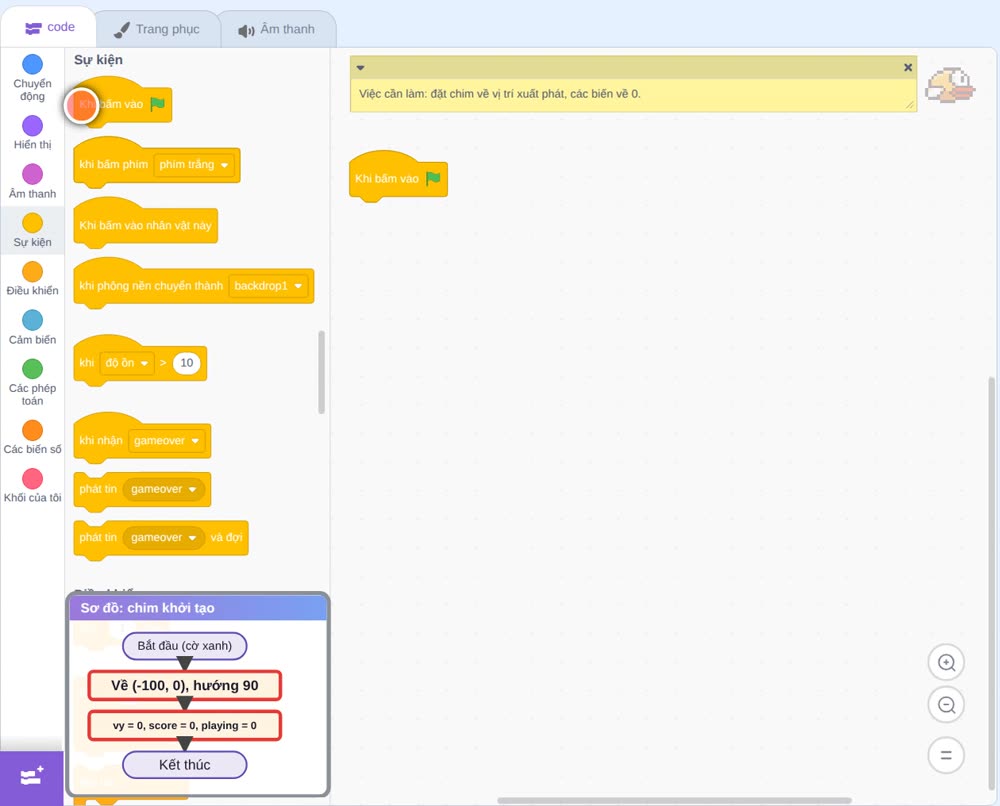Viewport: 1000px width, 806px height.
Task: Click the value 10 input field
Action: 186,363
